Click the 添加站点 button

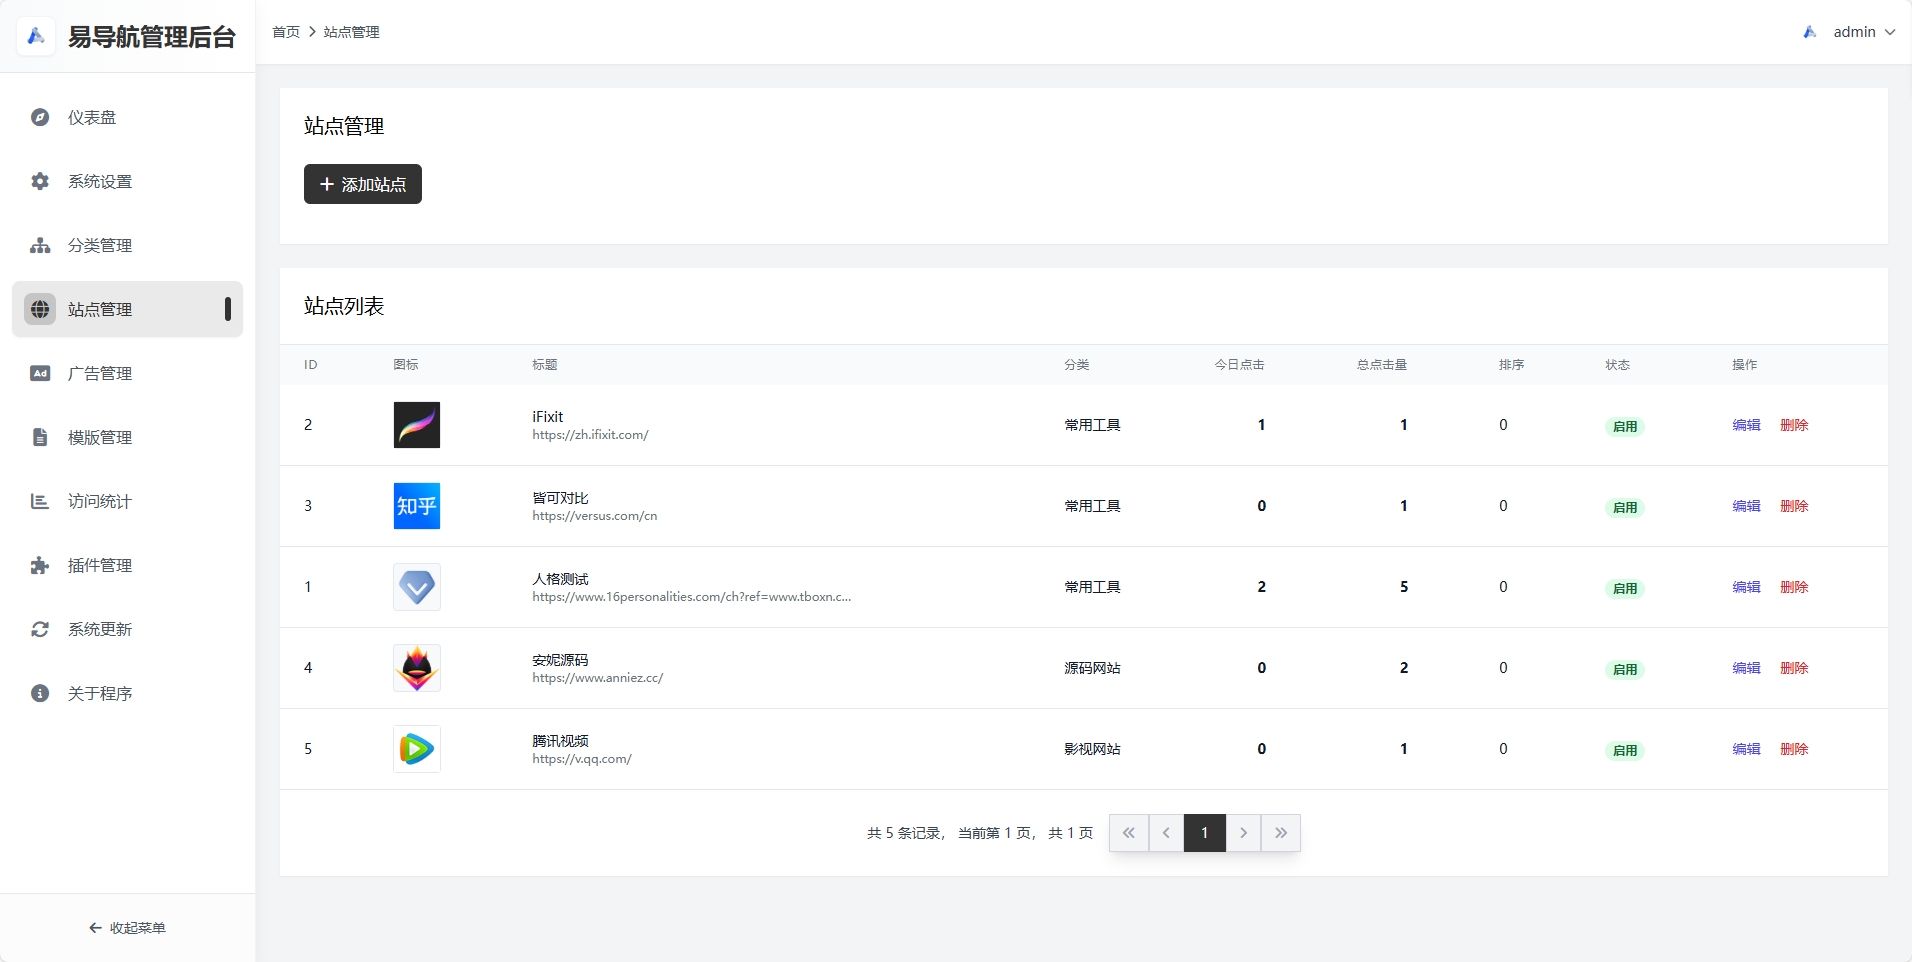point(363,184)
